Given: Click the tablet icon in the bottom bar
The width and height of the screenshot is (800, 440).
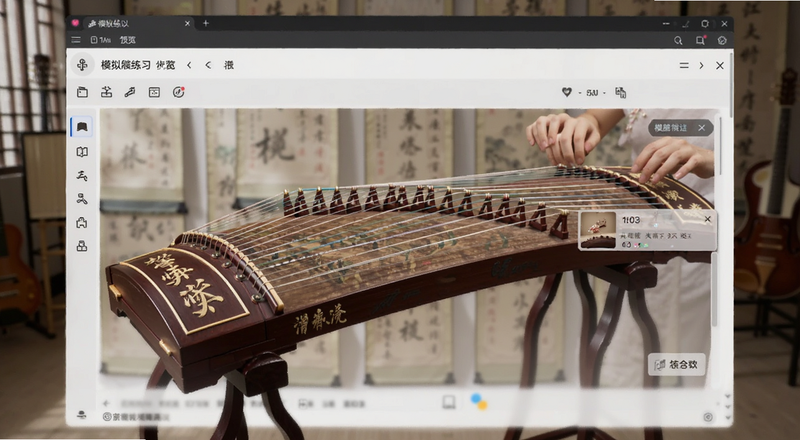Looking at the screenshot, I should coord(449,402).
